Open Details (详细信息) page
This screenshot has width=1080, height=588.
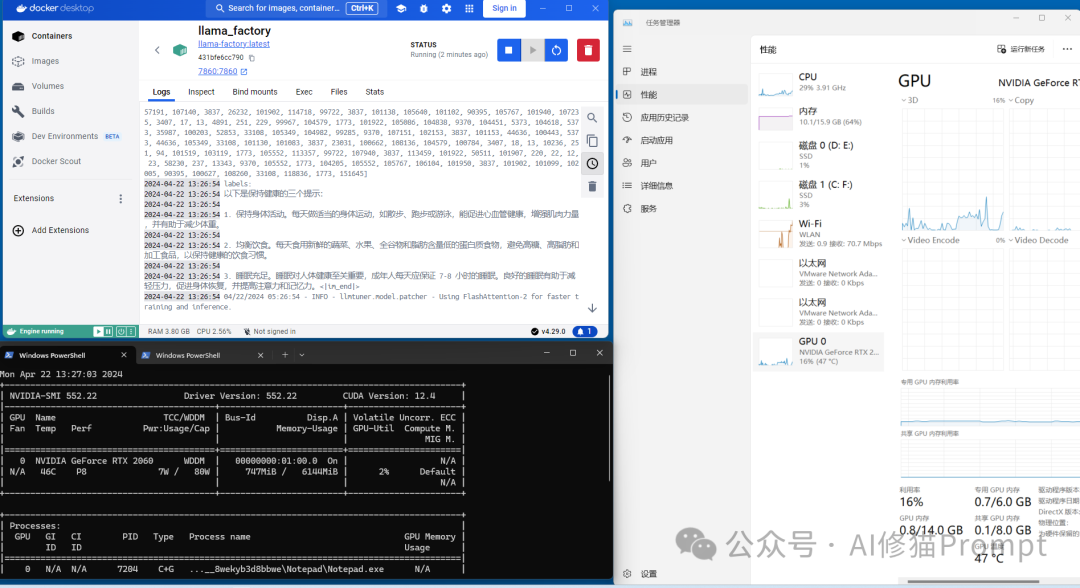tap(682, 185)
